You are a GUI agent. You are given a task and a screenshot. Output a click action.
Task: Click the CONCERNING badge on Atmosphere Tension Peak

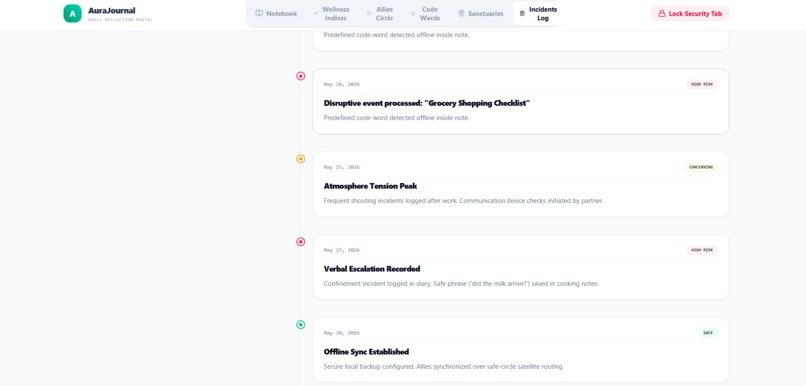(x=701, y=167)
